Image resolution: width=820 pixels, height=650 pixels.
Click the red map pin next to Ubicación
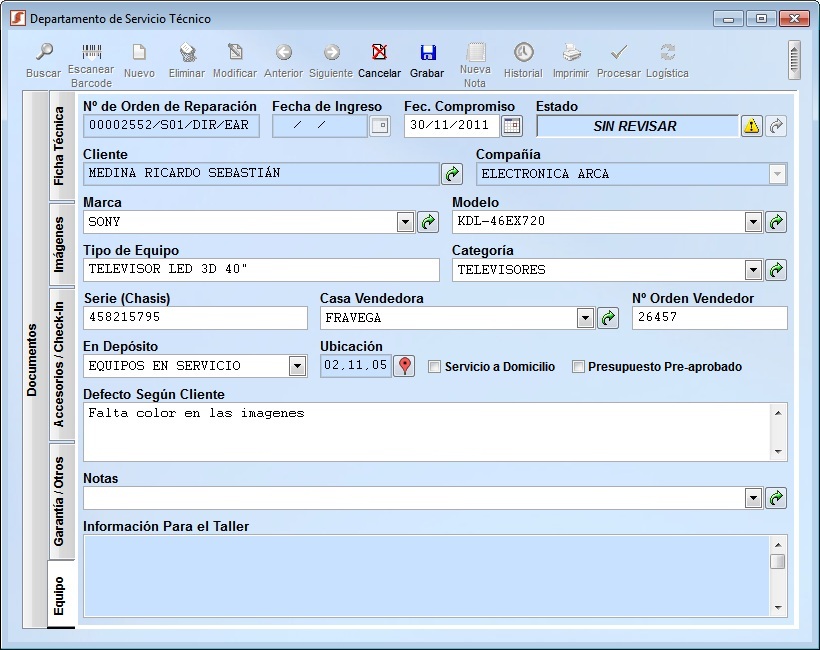pyautogui.click(x=404, y=366)
